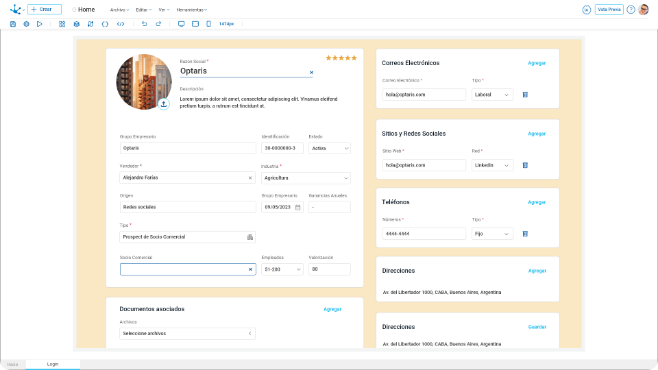
Task: Click the globe publish icon in toolbar
Action: (x=26, y=24)
